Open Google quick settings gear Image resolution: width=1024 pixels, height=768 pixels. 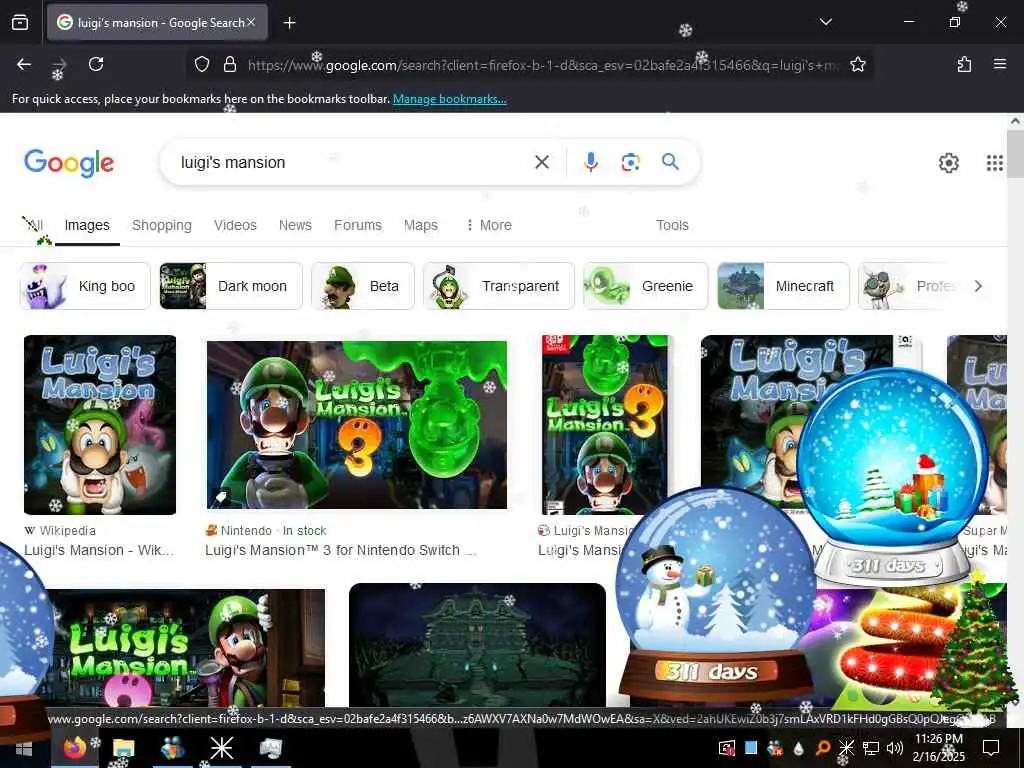(948, 163)
